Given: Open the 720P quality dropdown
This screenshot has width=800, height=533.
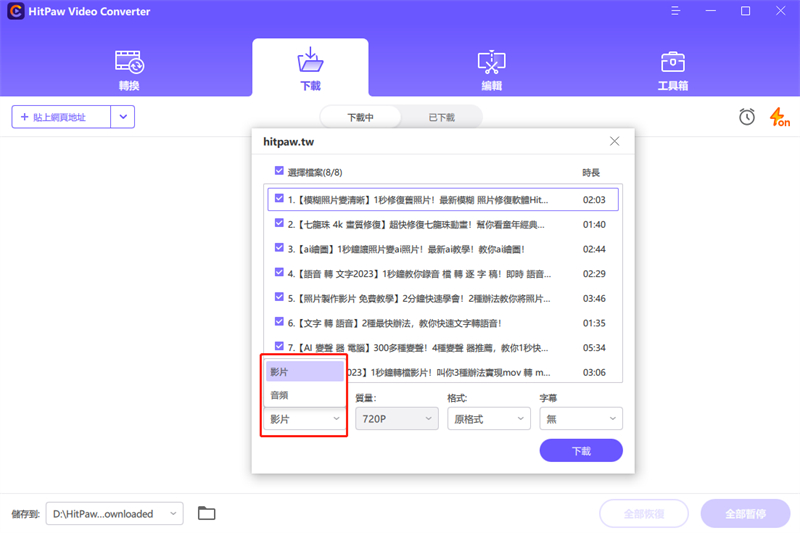Looking at the screenshot, I should click(396, 419).
